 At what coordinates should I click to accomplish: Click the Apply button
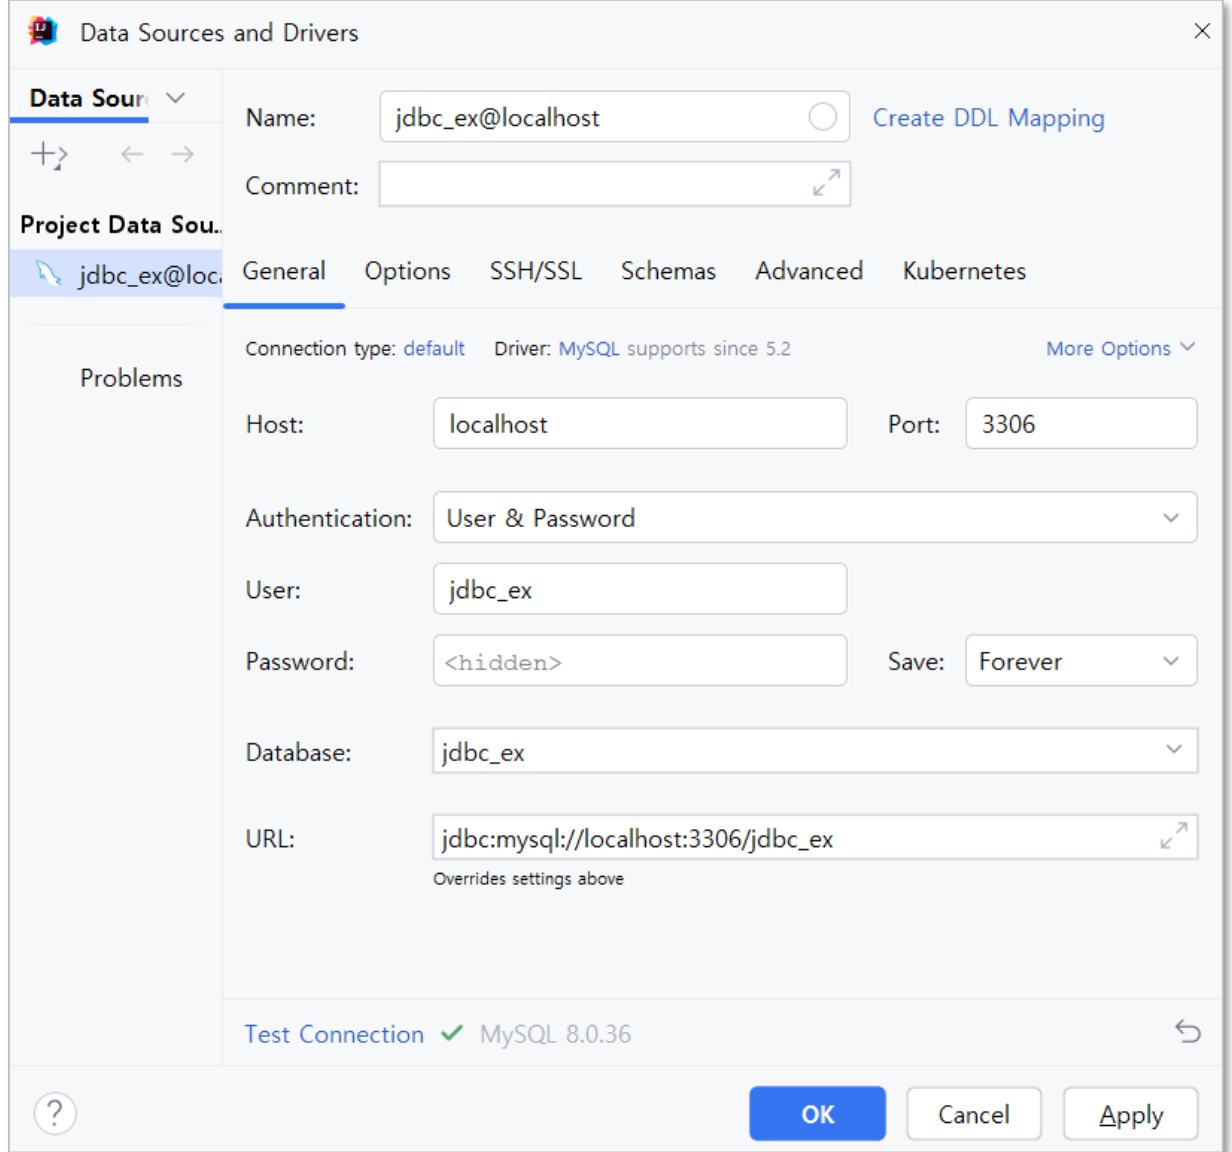click(1130, 1114)
